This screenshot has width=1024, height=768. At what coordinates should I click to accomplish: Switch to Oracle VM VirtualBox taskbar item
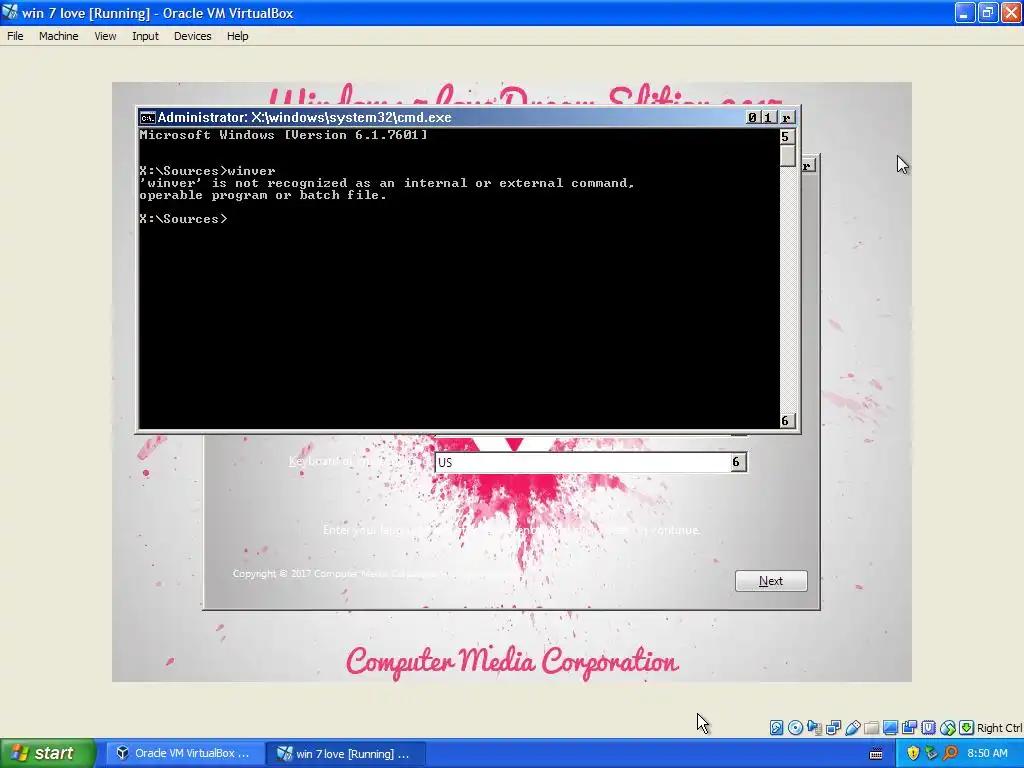(x=184, y=754)
